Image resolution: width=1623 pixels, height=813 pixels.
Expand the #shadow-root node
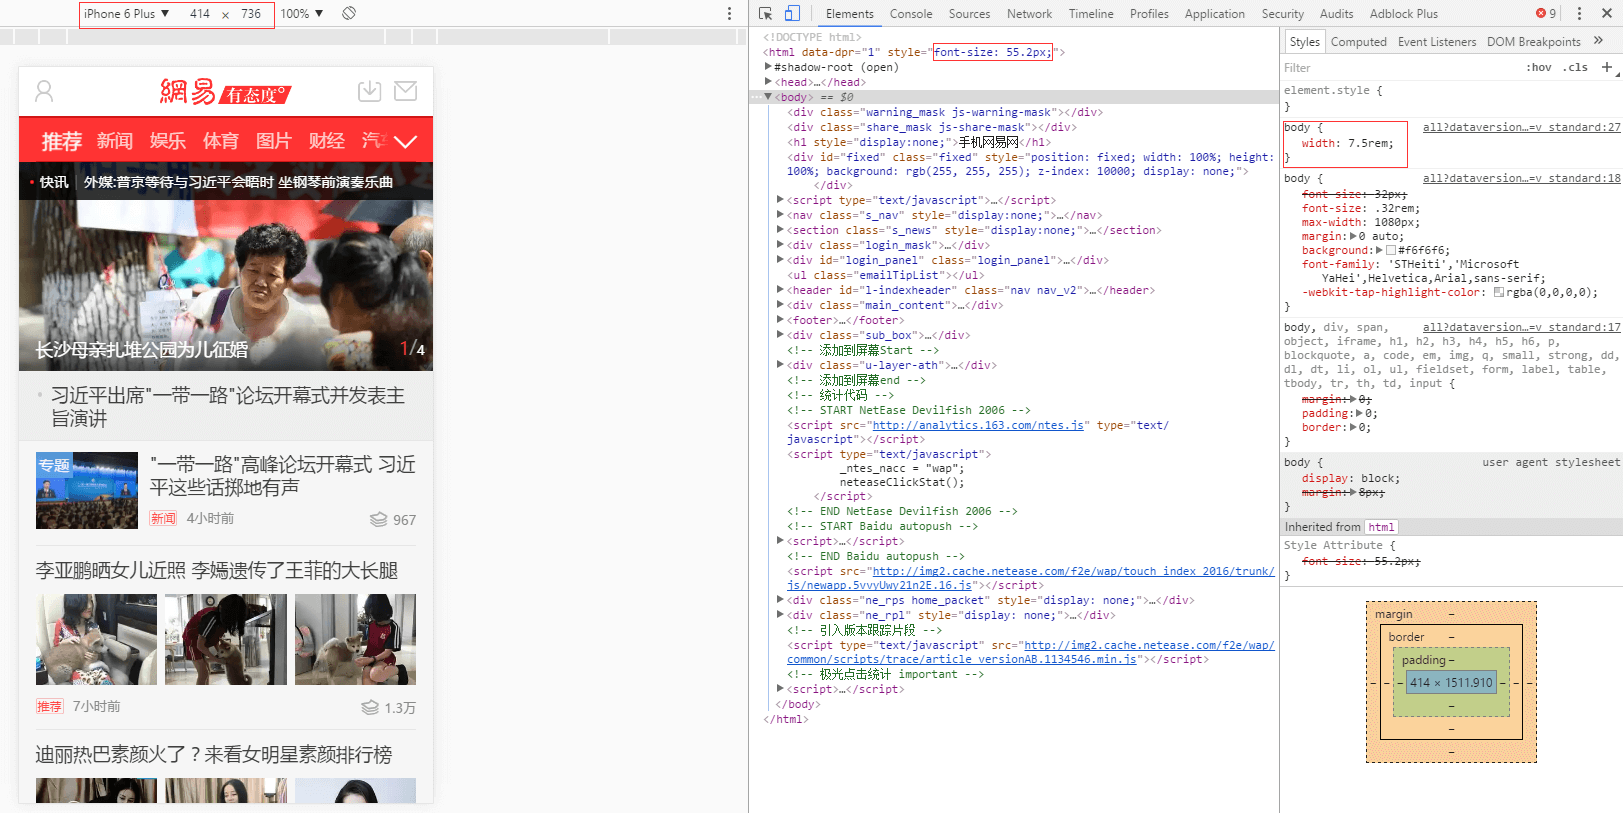click(x=768, y=67)
